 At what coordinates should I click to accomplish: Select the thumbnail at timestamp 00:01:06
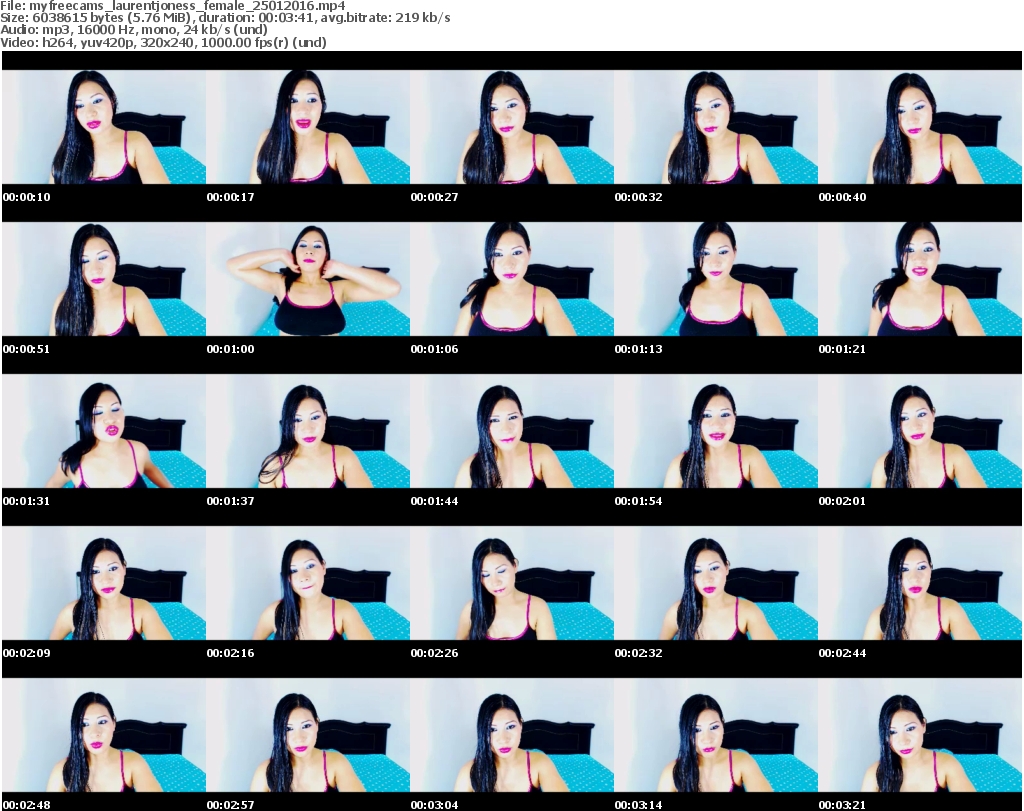[x=512, y=279]
